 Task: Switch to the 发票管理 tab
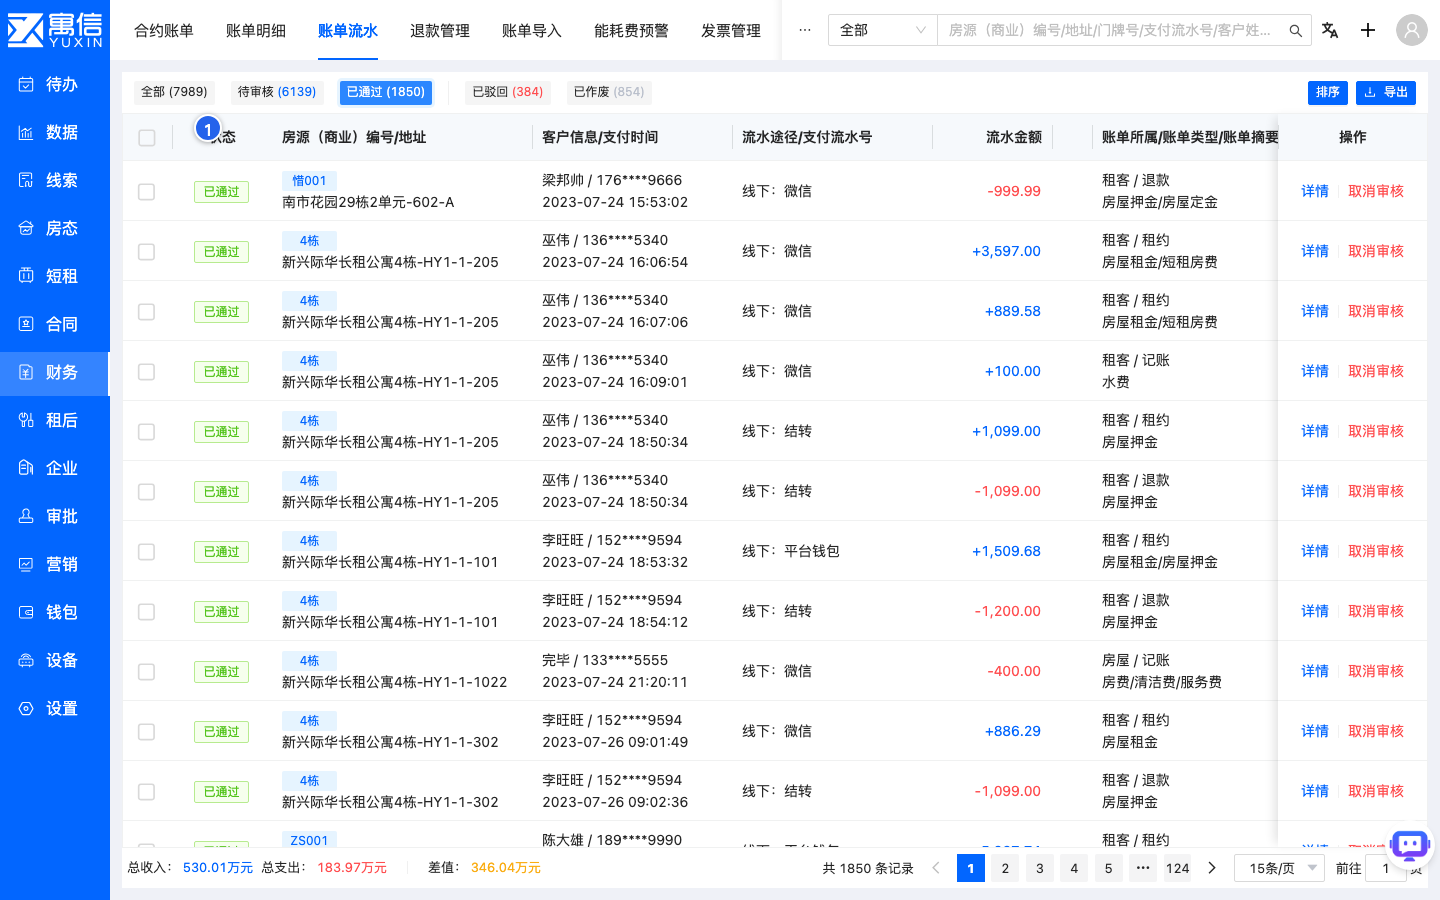[x=731, y=31]
